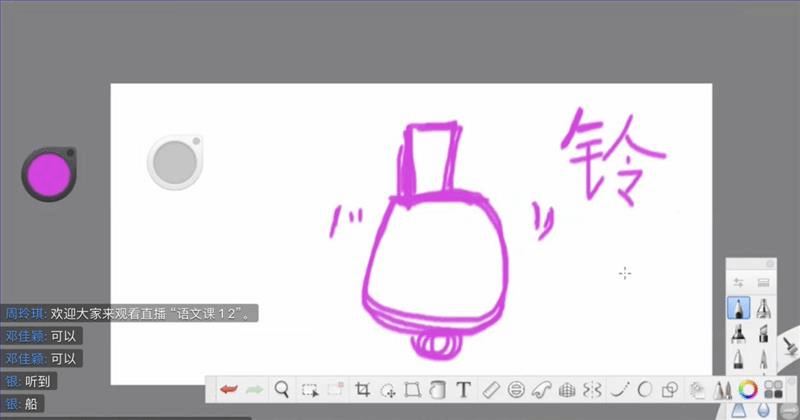Toggle the Color Editor wheel

click(x=748, y=389)
